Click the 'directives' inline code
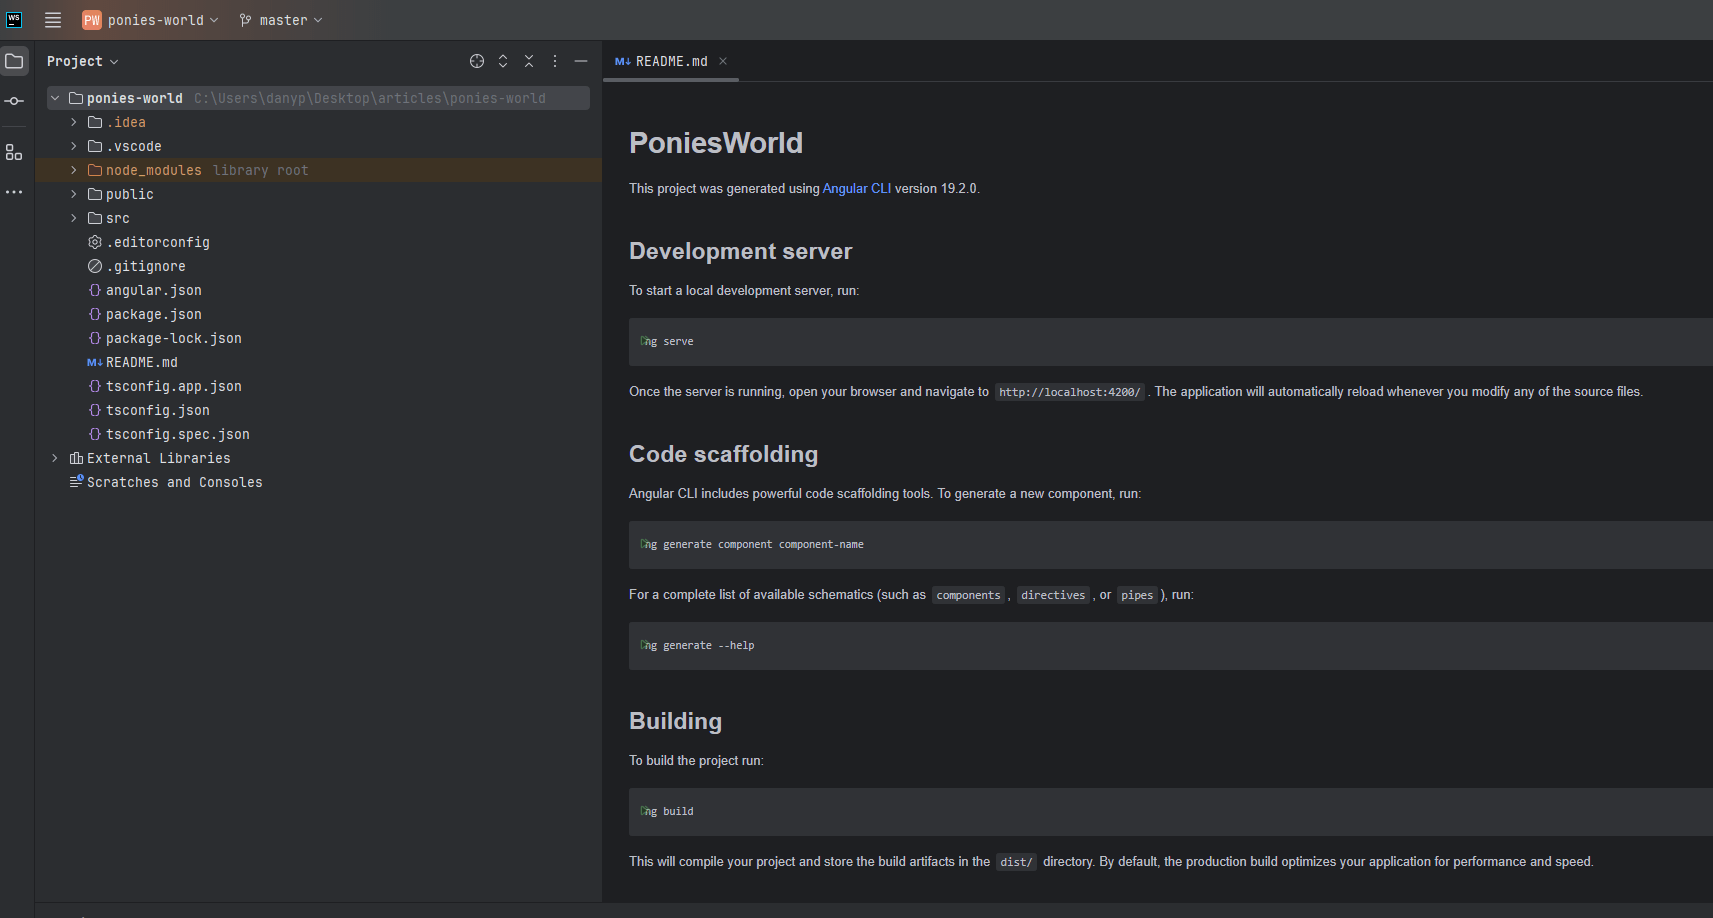 coord(1053,595)
